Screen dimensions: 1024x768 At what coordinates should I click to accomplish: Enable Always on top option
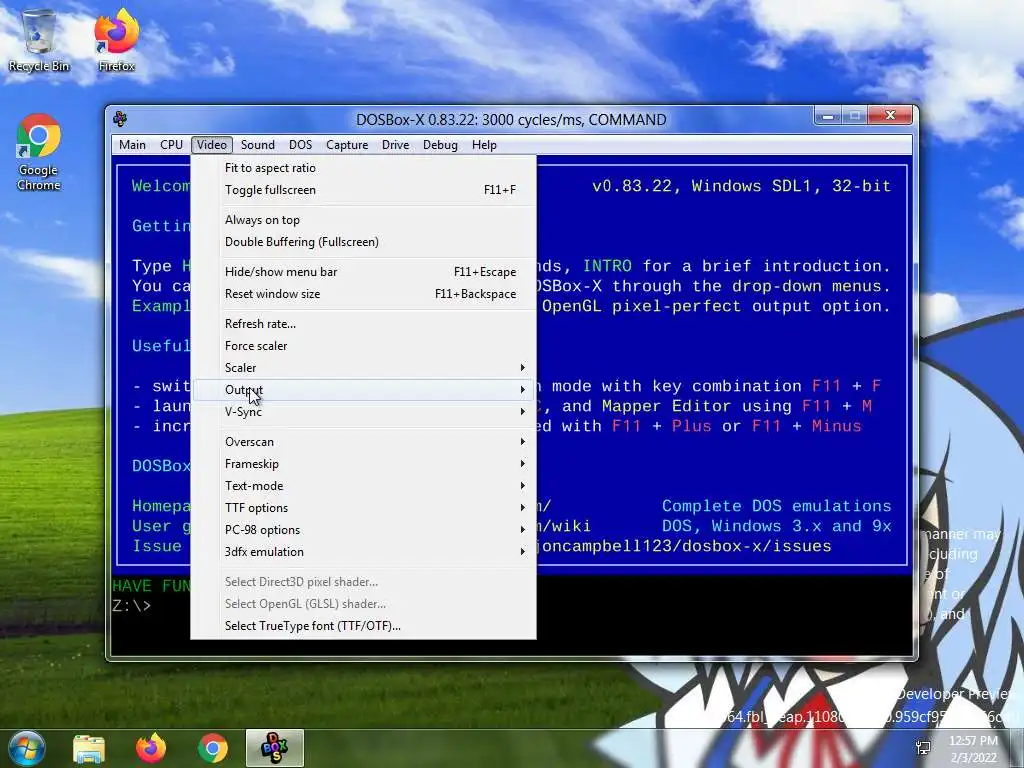363,220
